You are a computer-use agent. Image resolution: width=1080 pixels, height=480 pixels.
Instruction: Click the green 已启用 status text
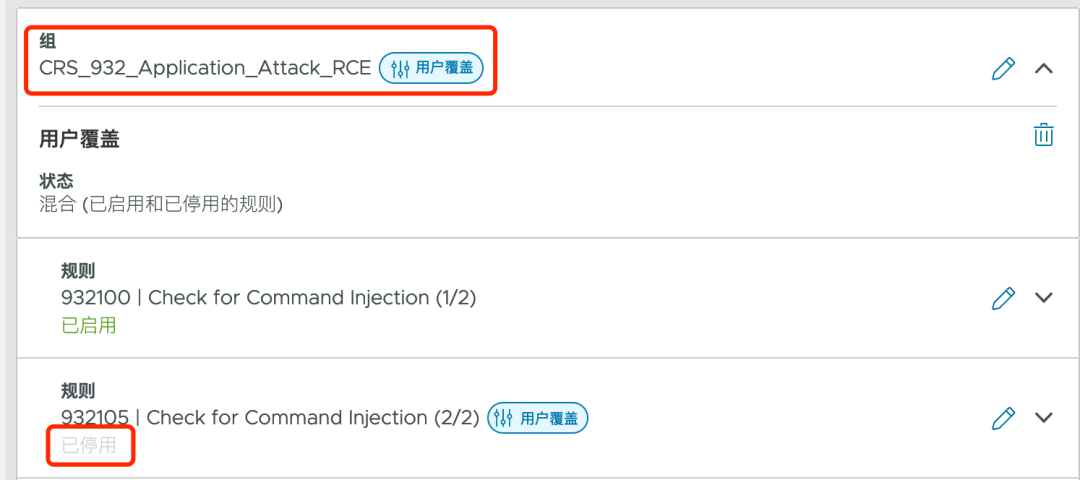[x=88, y=325]
